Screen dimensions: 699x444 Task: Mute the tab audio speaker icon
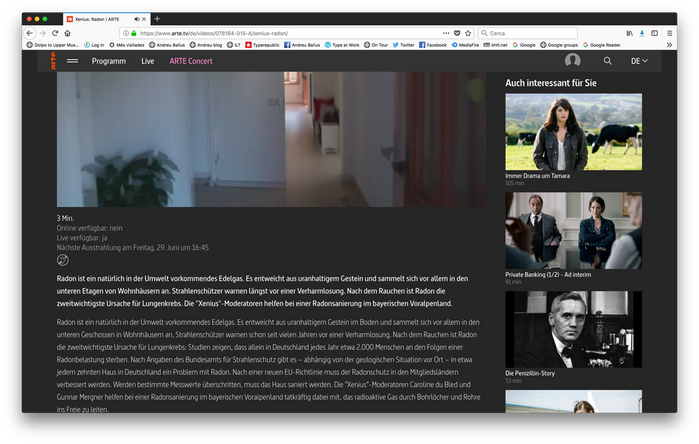(136, 19)
